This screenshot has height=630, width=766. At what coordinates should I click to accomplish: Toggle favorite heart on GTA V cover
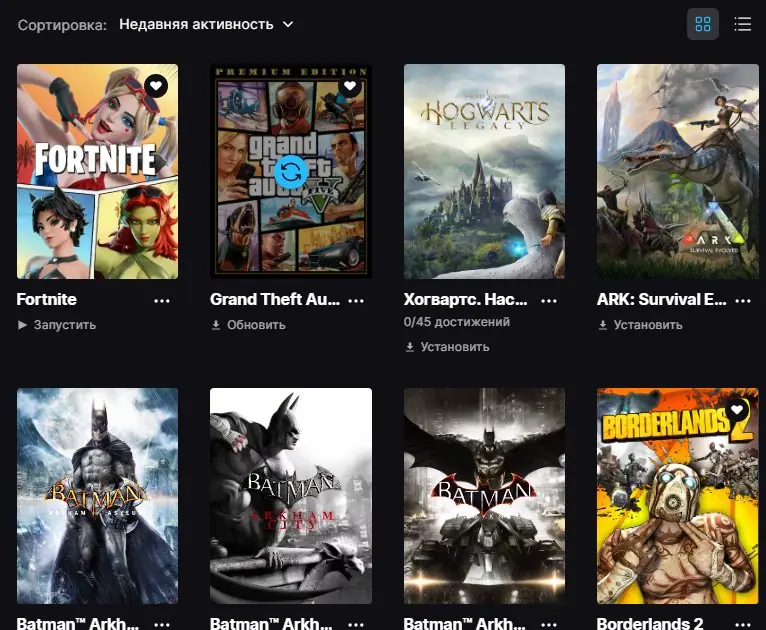point(350,86)
